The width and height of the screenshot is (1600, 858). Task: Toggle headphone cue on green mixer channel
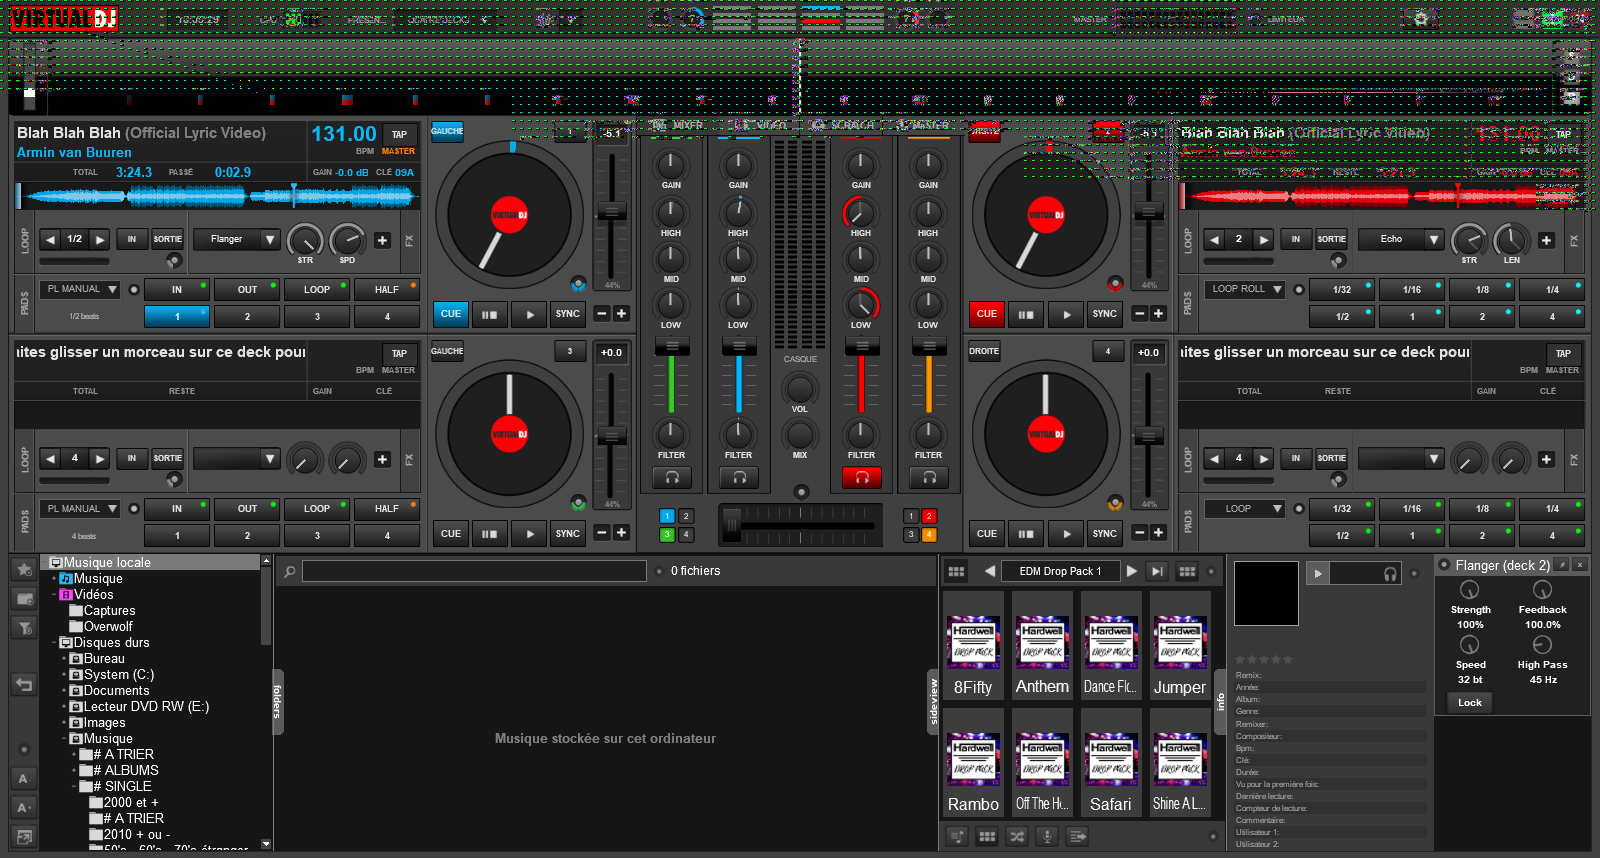click(672, 478)
